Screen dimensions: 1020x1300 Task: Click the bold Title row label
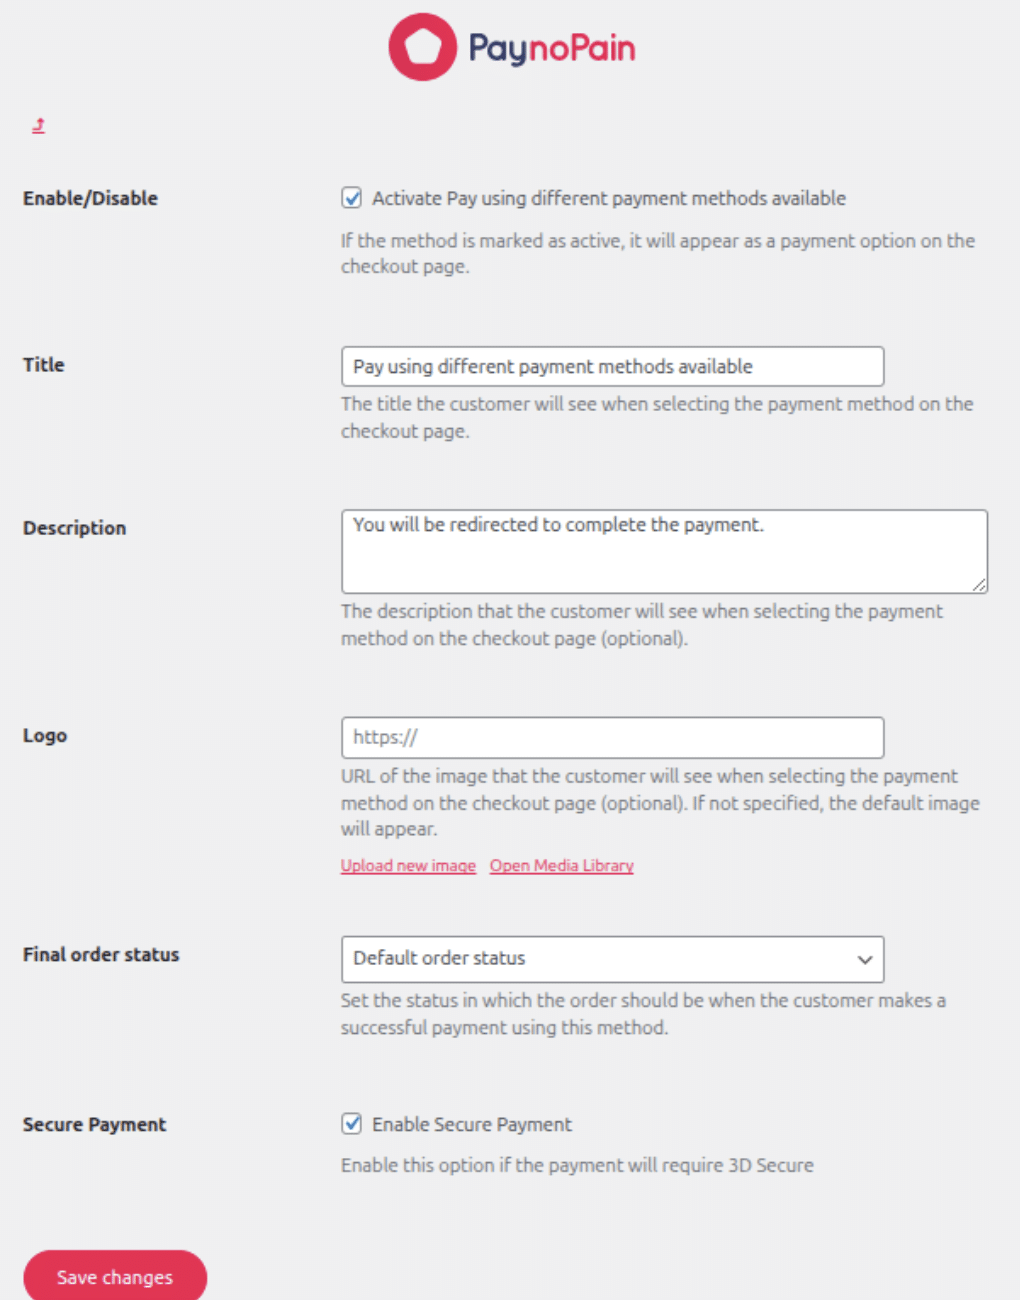click(44, 365)
